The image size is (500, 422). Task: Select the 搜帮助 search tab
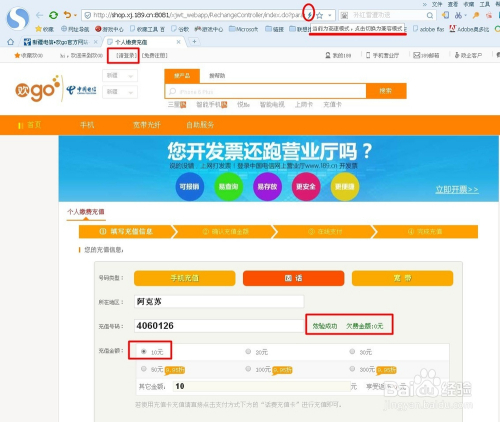217,76
